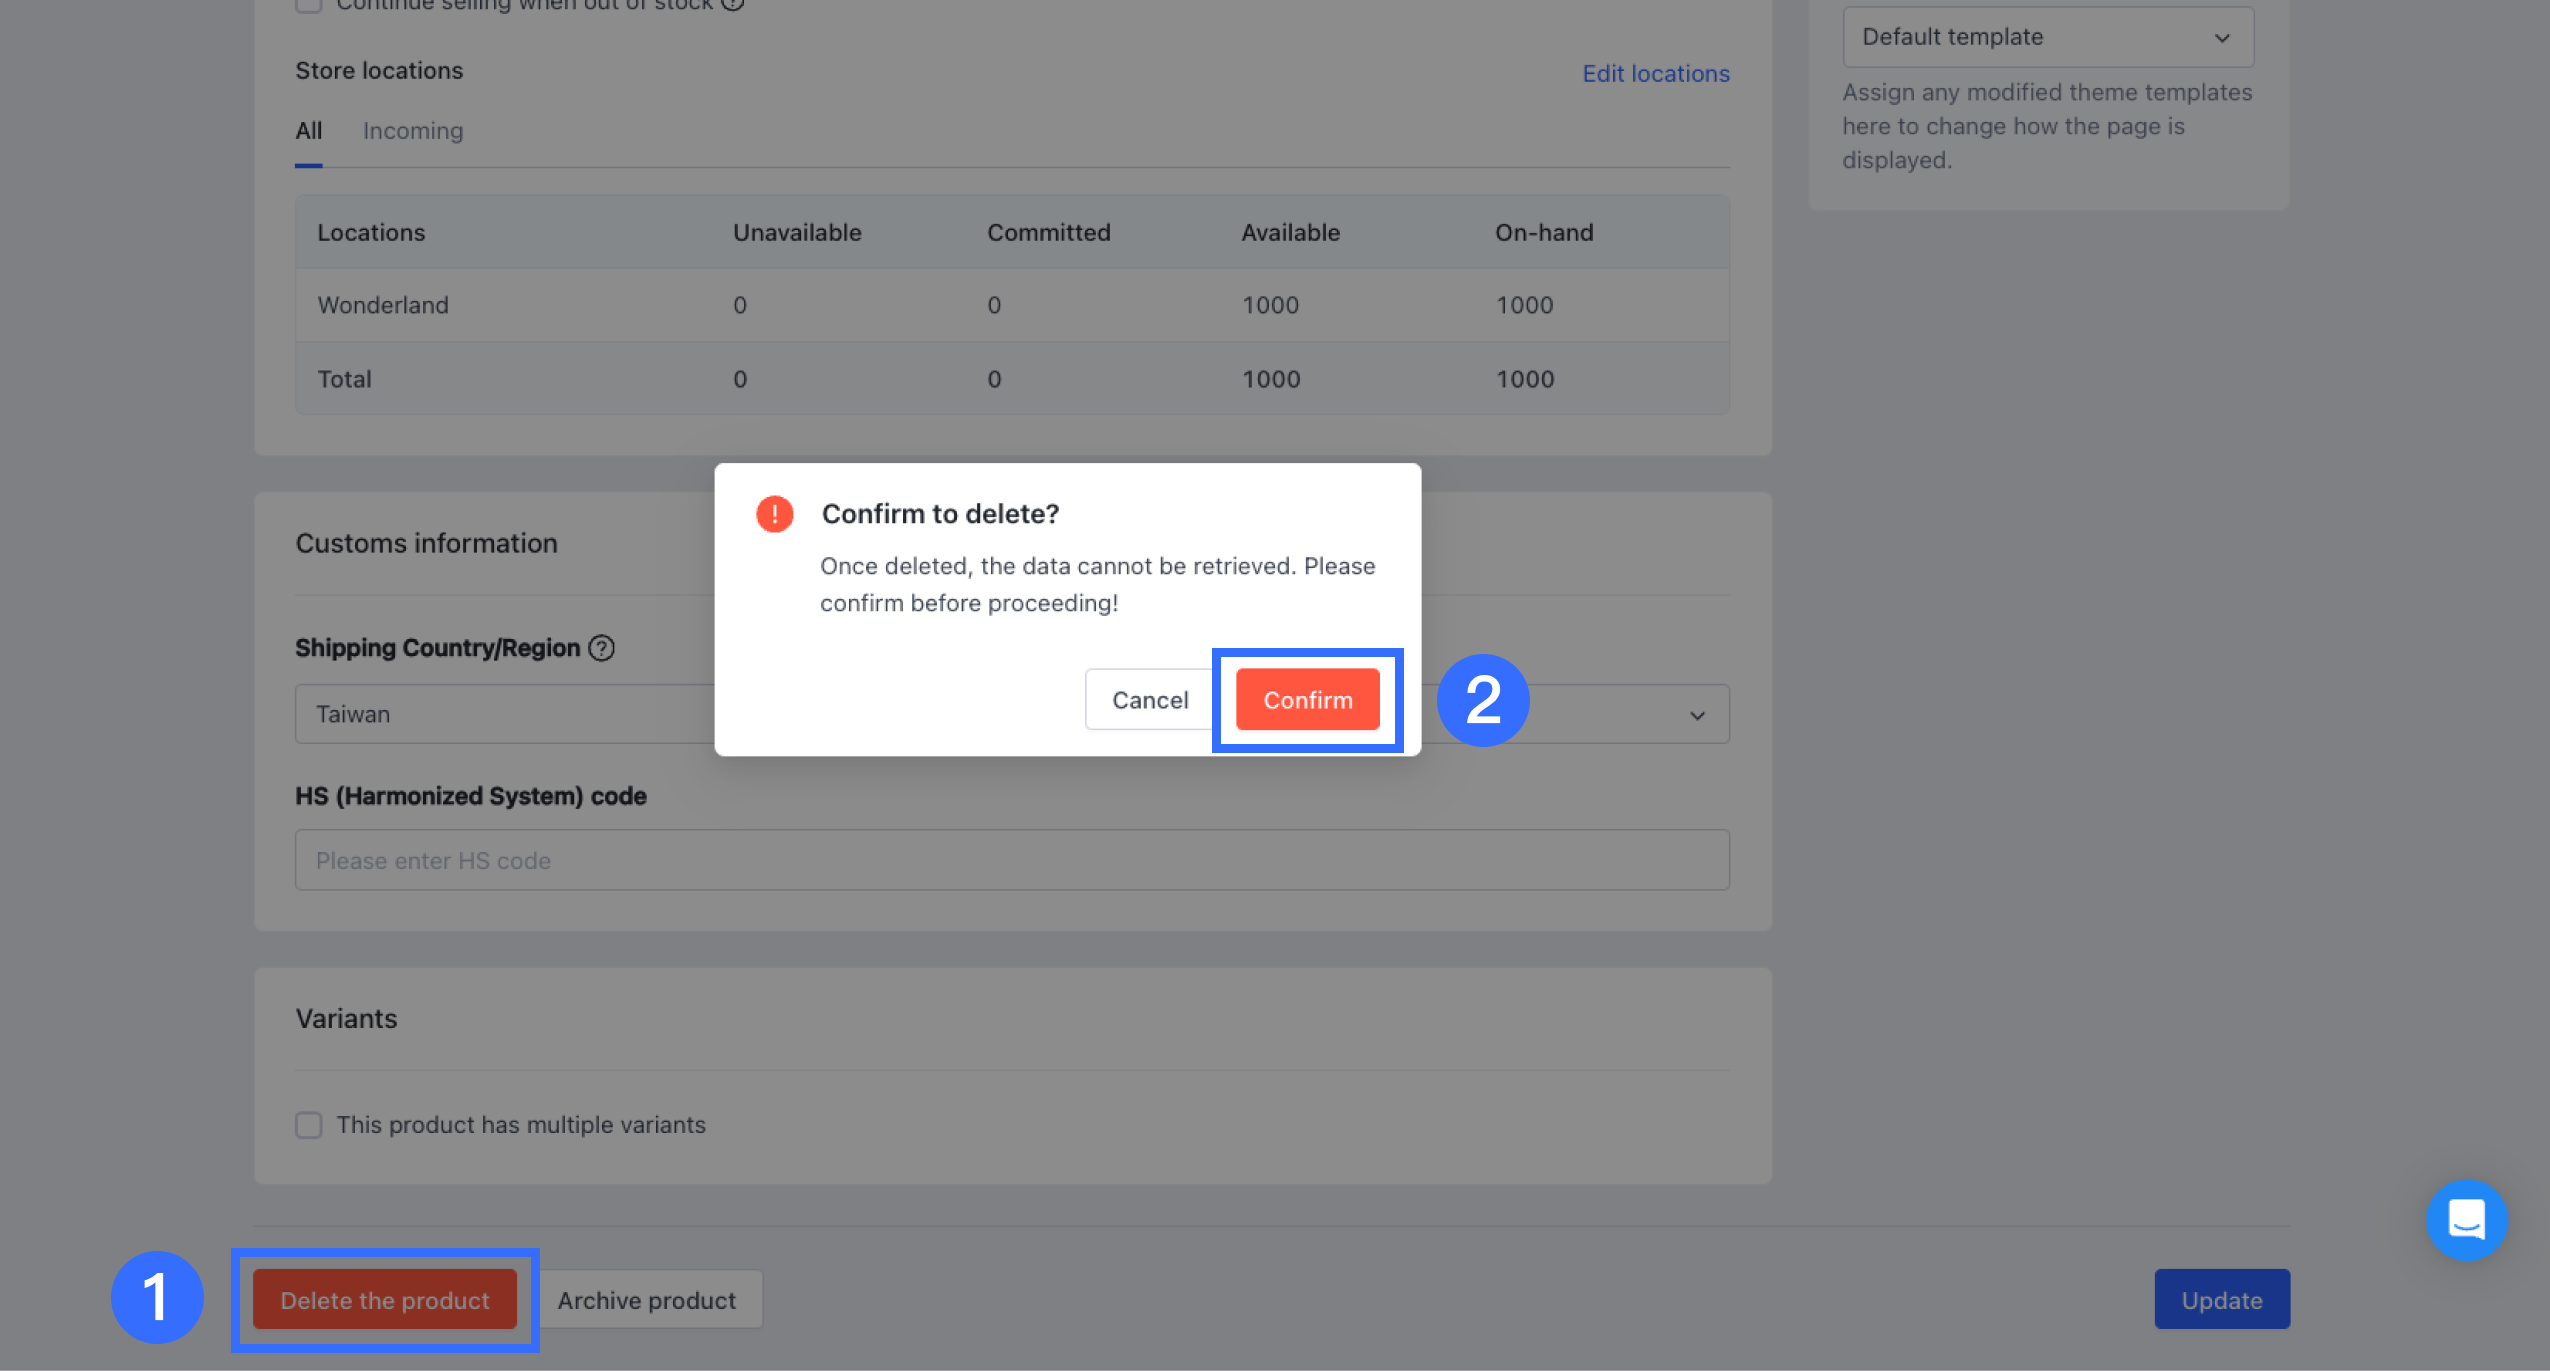The height and width of the screenshot is (1371, 2550).
Task: Enable 'This product has multiple variants'
Action: (309, 1125)
